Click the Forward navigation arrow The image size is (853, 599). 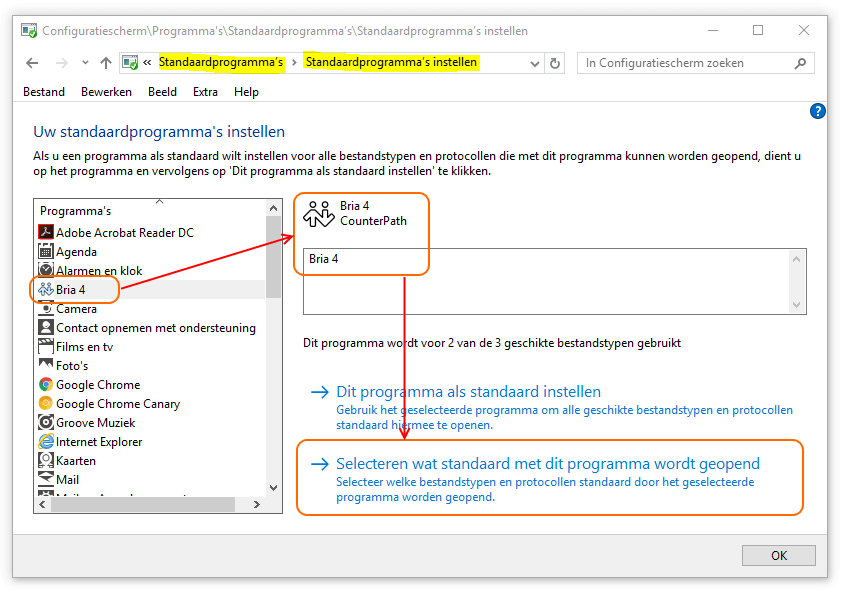[61, 63]
